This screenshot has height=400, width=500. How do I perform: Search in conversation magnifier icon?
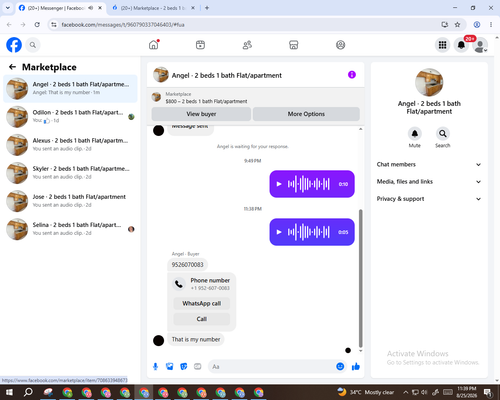click(x=443, y=134)
